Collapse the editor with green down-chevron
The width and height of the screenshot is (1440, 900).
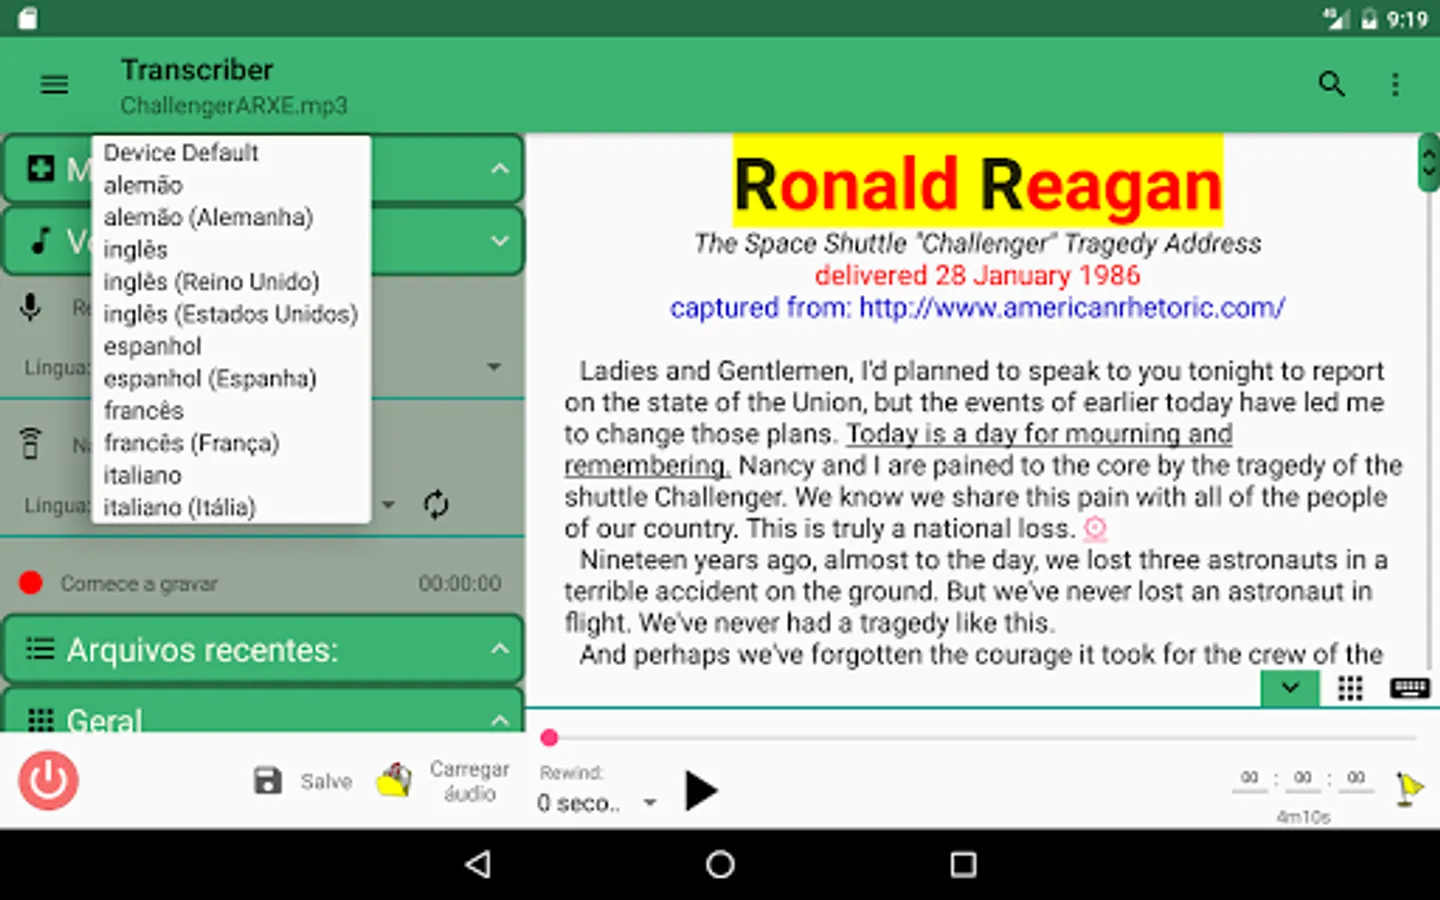tap(1290, 688)
